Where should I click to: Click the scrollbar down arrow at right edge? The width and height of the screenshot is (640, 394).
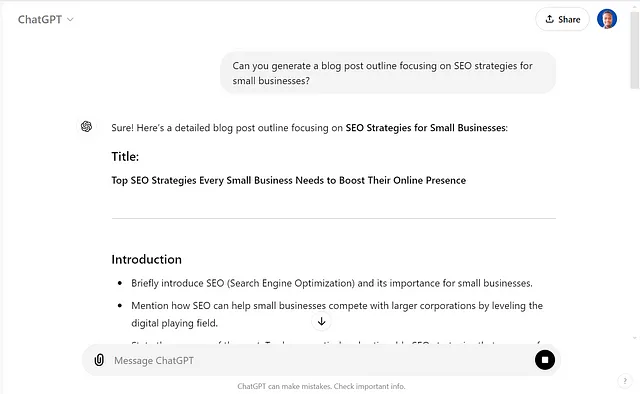point(634,338)
